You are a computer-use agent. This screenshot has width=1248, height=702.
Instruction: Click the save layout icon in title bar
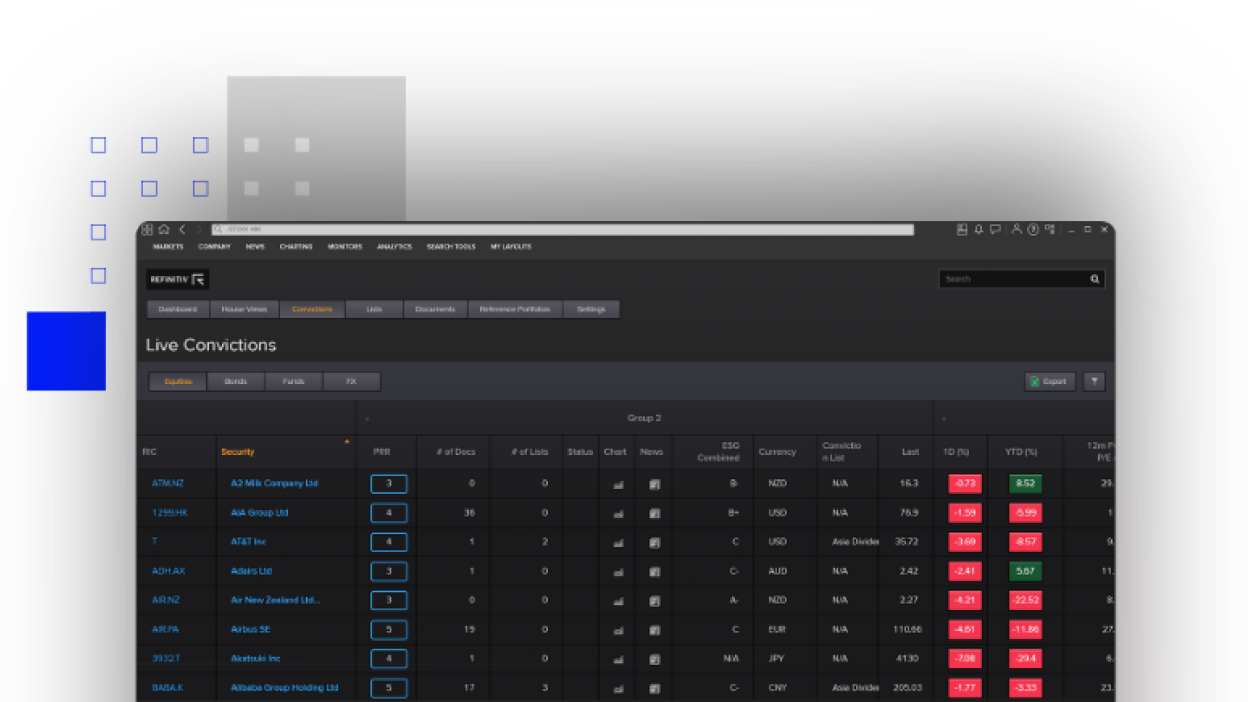coord(962,229)
